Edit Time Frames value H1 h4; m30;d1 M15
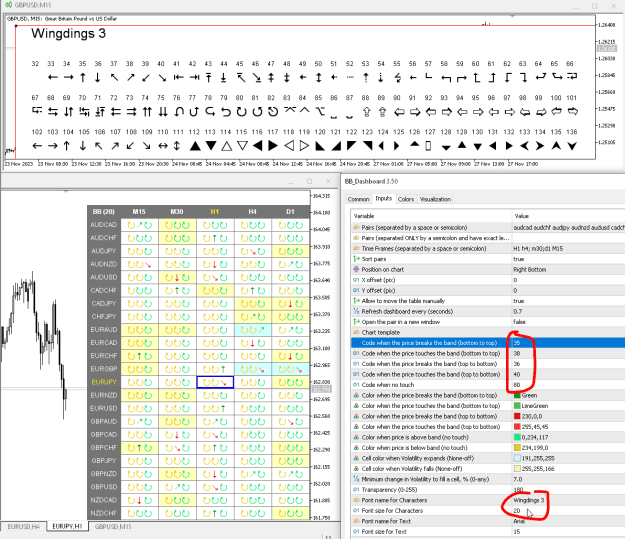 point(568,248)
